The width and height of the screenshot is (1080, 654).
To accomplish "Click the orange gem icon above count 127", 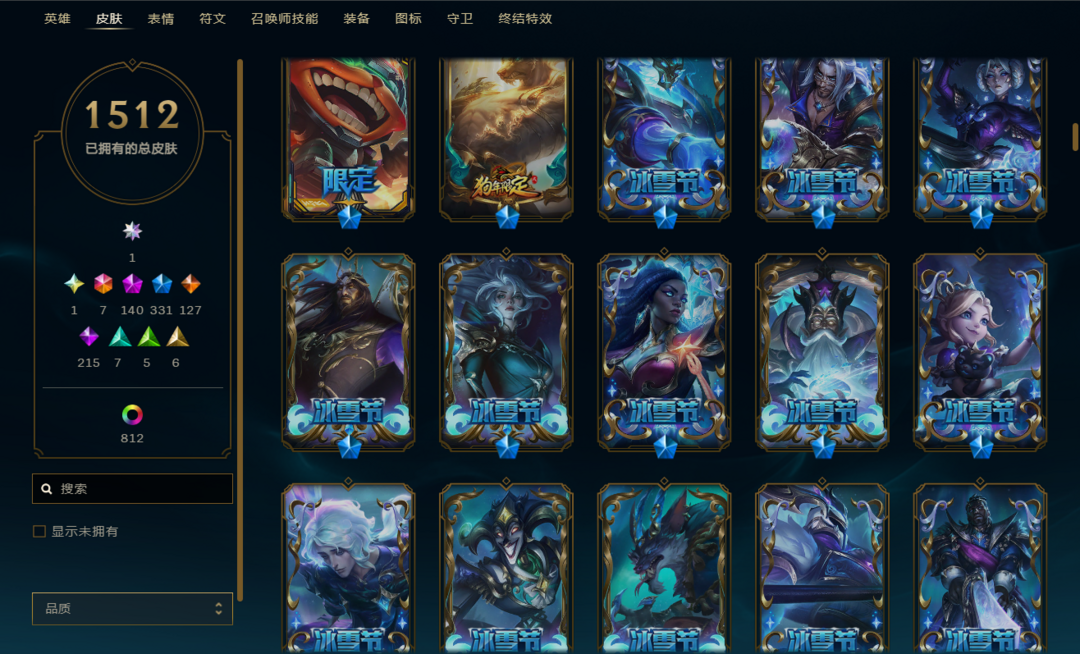I will (x=191, y=284).
